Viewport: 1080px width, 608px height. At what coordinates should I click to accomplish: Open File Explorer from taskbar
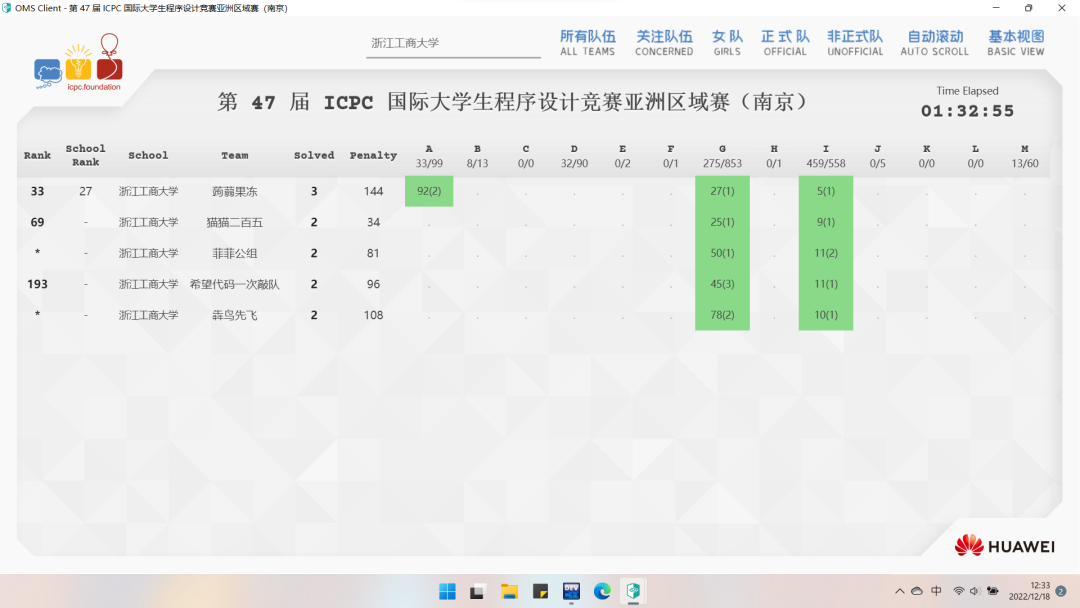coord(509,591)
